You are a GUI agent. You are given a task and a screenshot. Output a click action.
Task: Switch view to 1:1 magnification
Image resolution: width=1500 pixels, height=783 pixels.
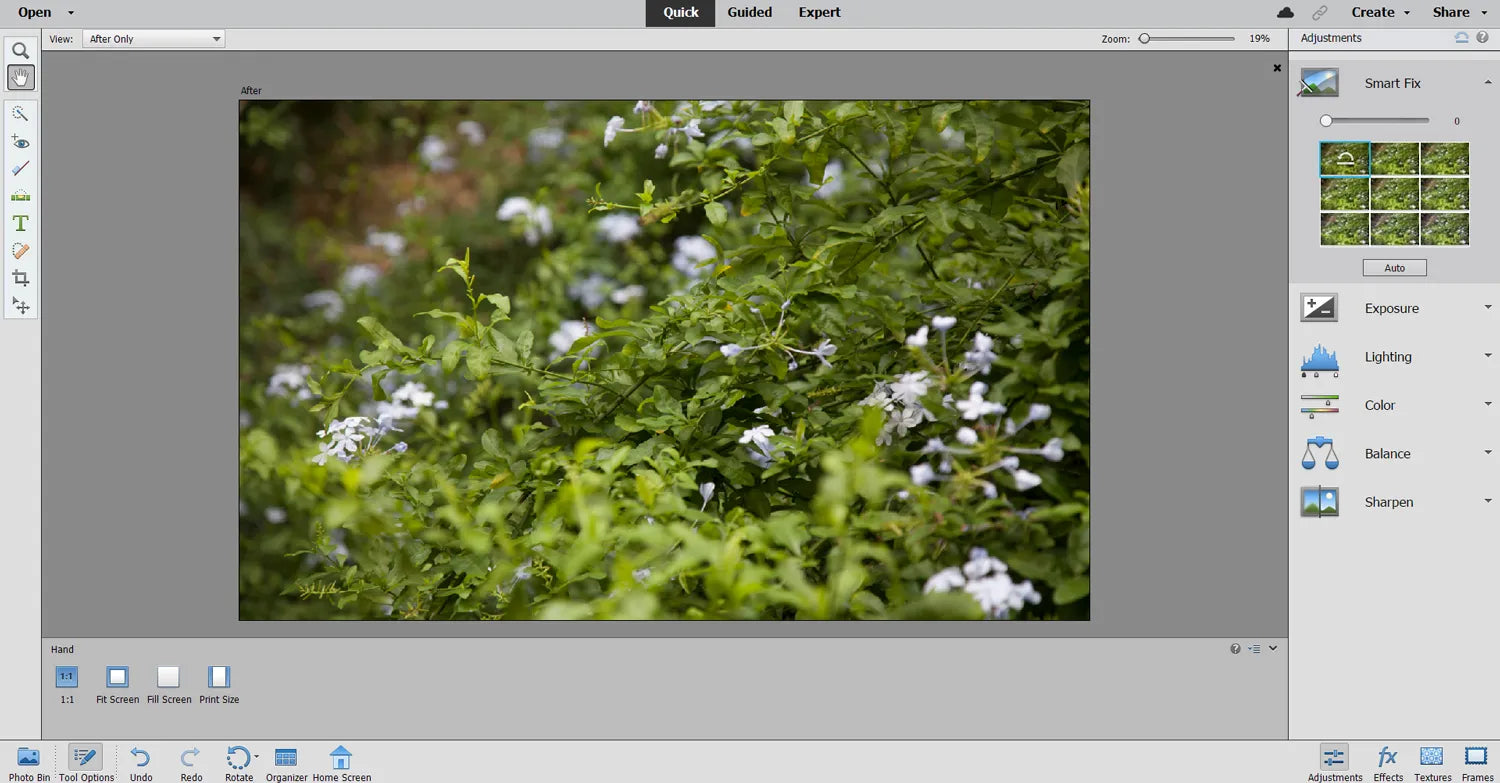coord(66,676)
